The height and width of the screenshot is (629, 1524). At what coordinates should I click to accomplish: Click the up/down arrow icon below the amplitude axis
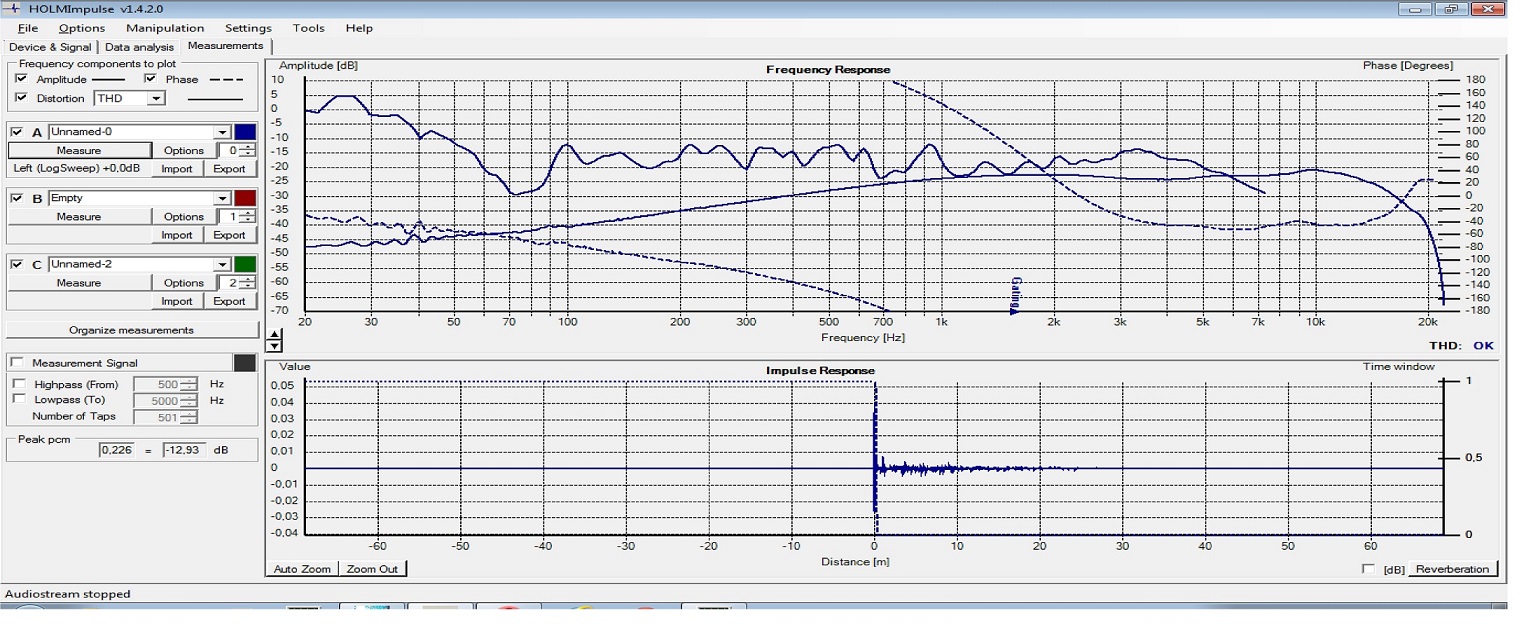click(274, 340)
